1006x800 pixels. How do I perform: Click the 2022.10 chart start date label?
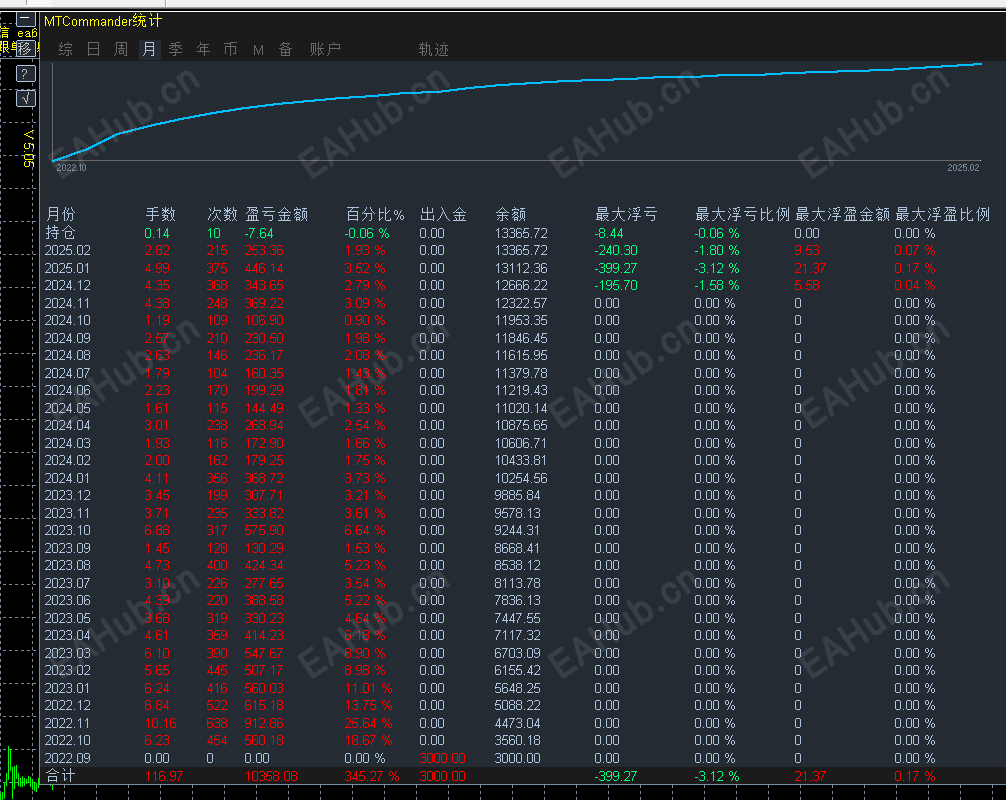pos(71,167)
